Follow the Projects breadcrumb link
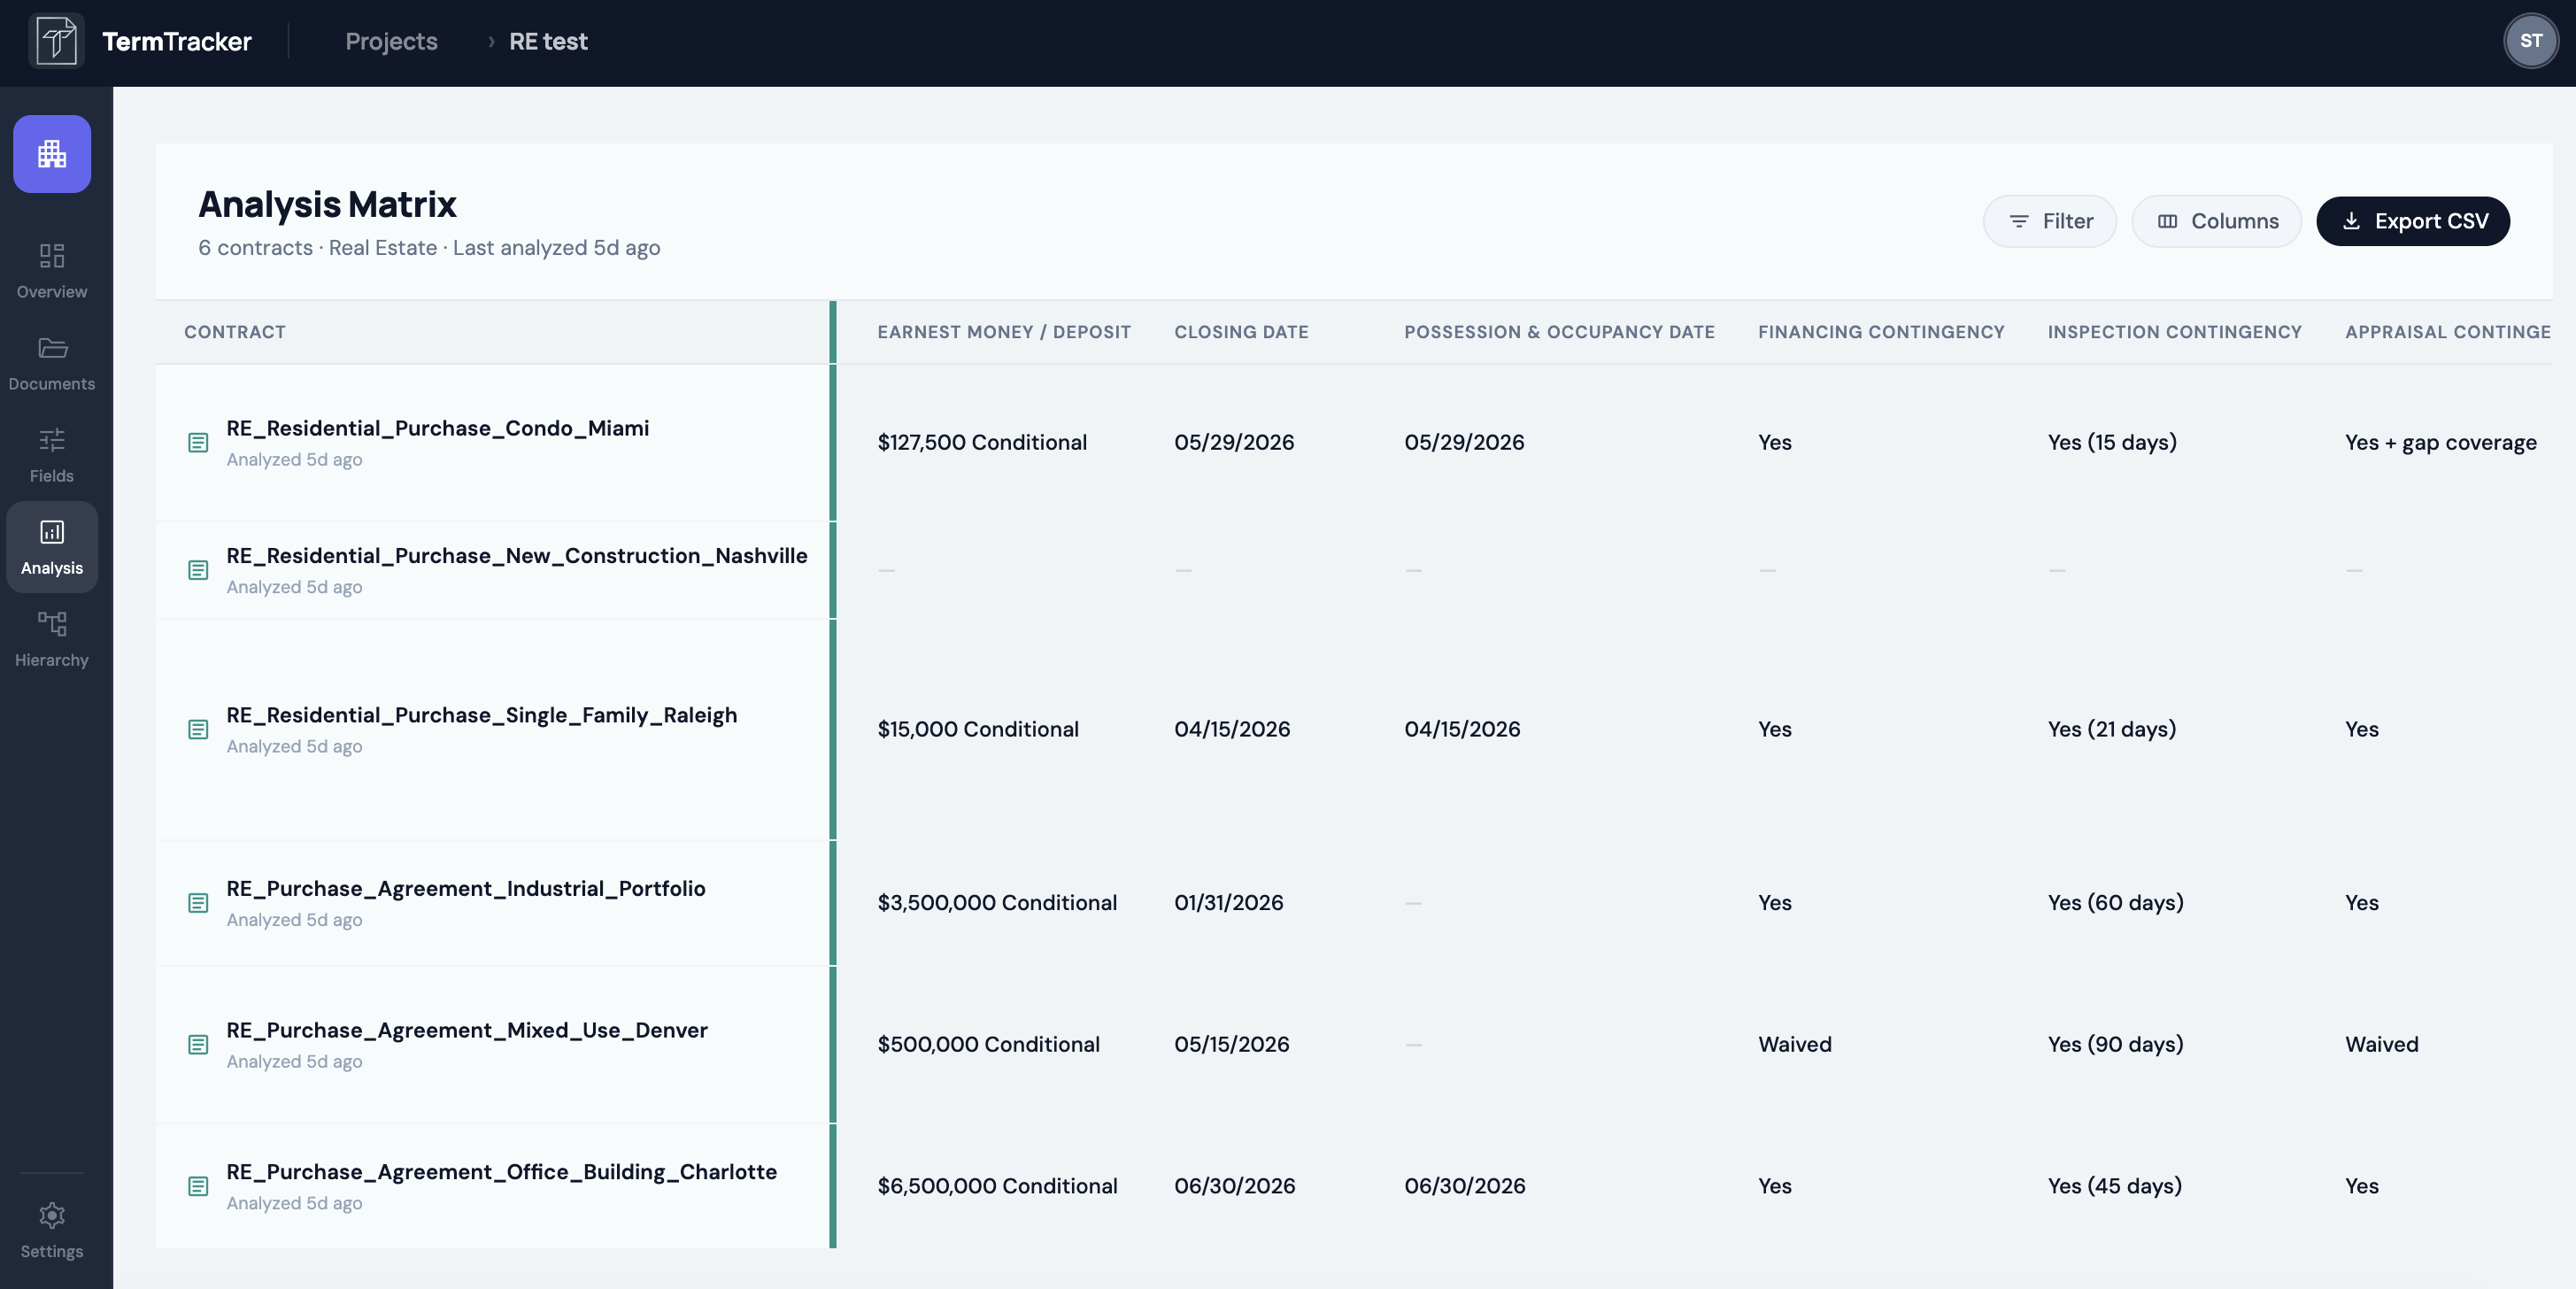2576x1289 pixels. (391, 41)
